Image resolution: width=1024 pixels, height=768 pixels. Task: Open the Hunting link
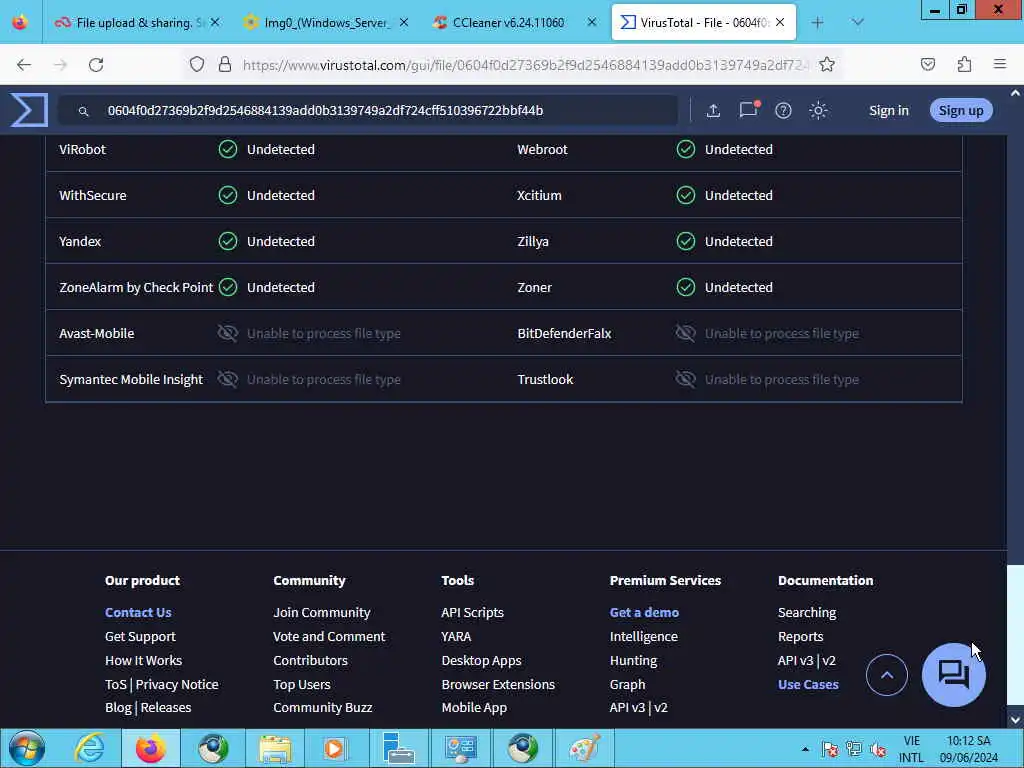pyautogui.click(x=633, y=660)
